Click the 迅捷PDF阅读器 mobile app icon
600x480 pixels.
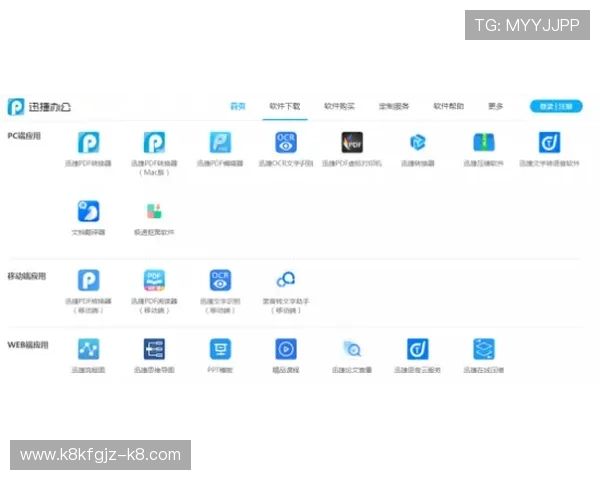154,280
